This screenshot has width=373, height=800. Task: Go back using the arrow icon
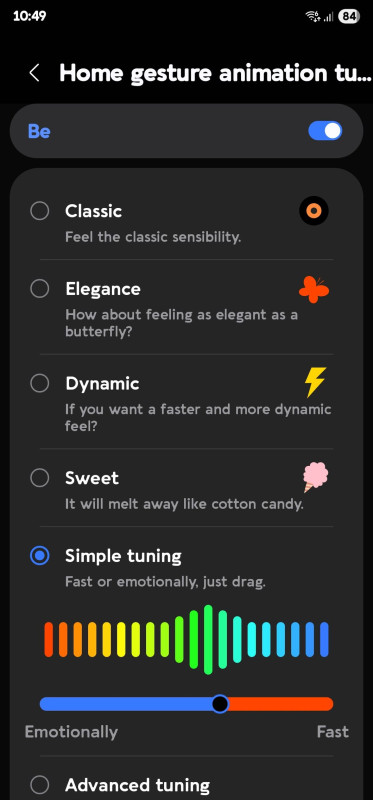34,73
